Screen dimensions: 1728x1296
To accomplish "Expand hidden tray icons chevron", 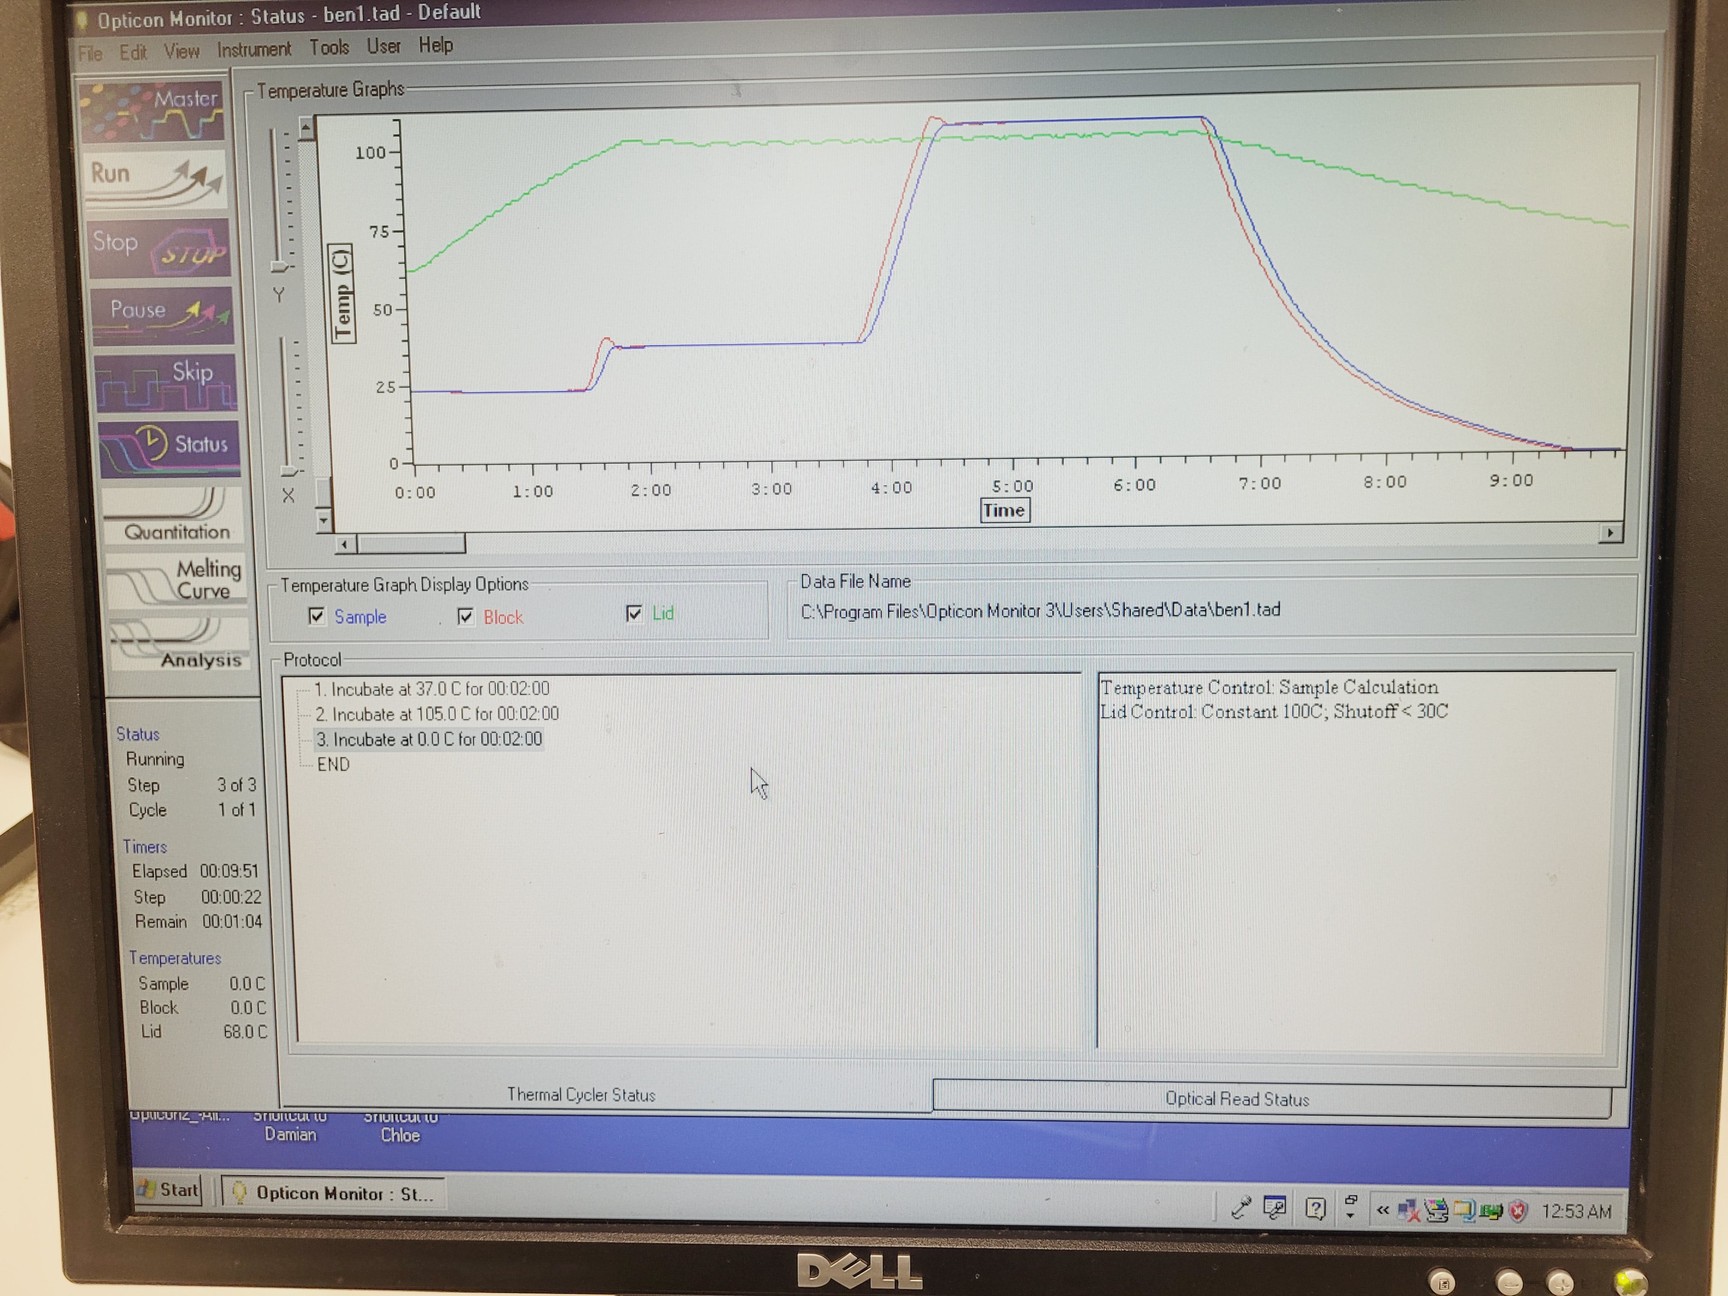I will (1383, 1210).
